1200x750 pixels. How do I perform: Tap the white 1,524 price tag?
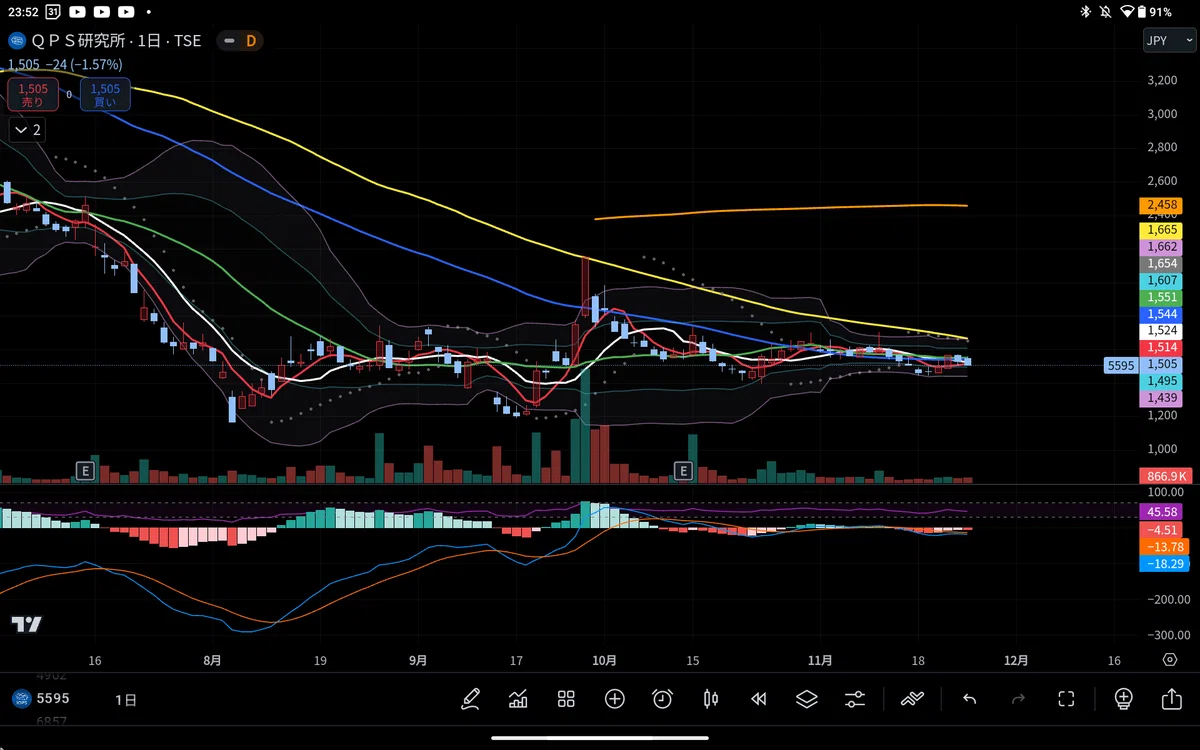[1160, 330]
